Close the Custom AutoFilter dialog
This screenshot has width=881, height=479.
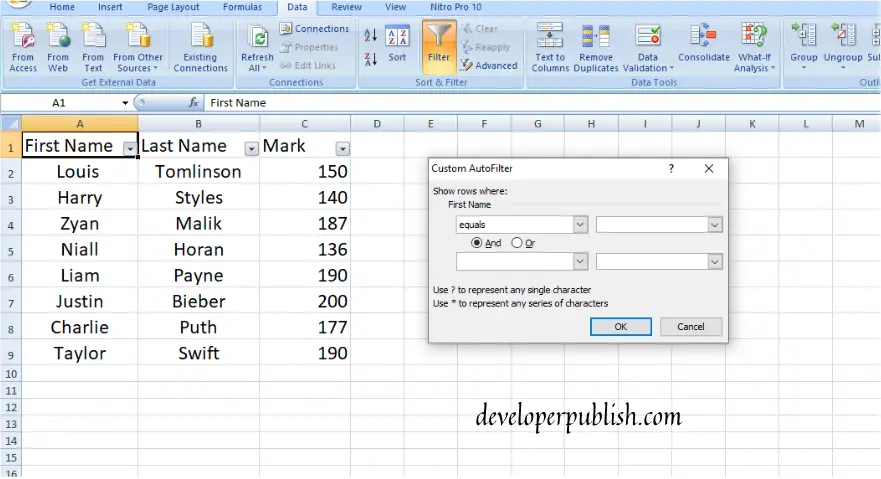[709, 168]
